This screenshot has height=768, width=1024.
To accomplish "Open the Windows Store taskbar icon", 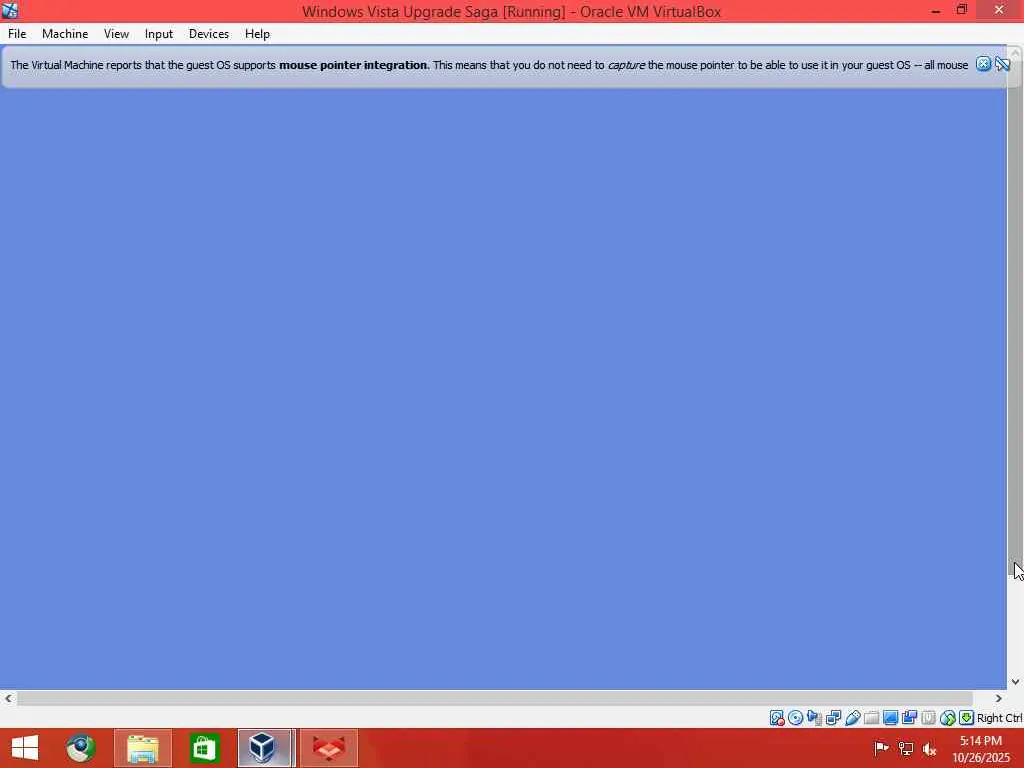I will (x=204, y=748).
